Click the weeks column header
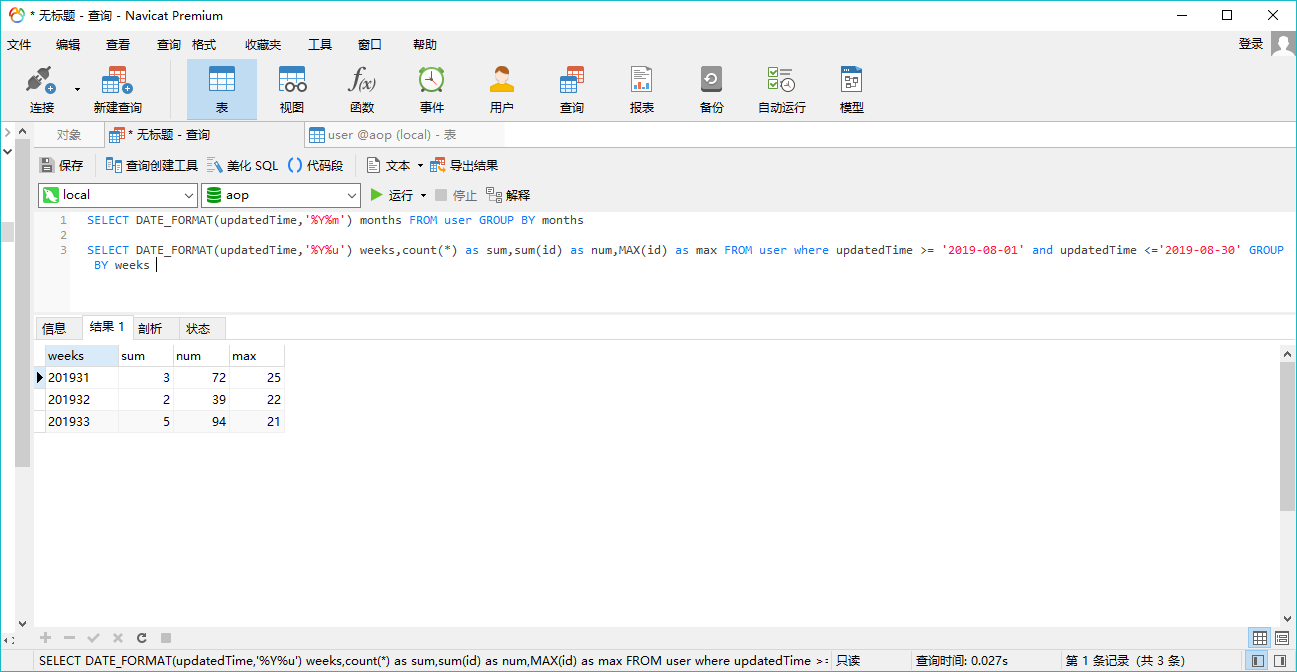Viewport: 1297px width, 672px height. (82, 356)
